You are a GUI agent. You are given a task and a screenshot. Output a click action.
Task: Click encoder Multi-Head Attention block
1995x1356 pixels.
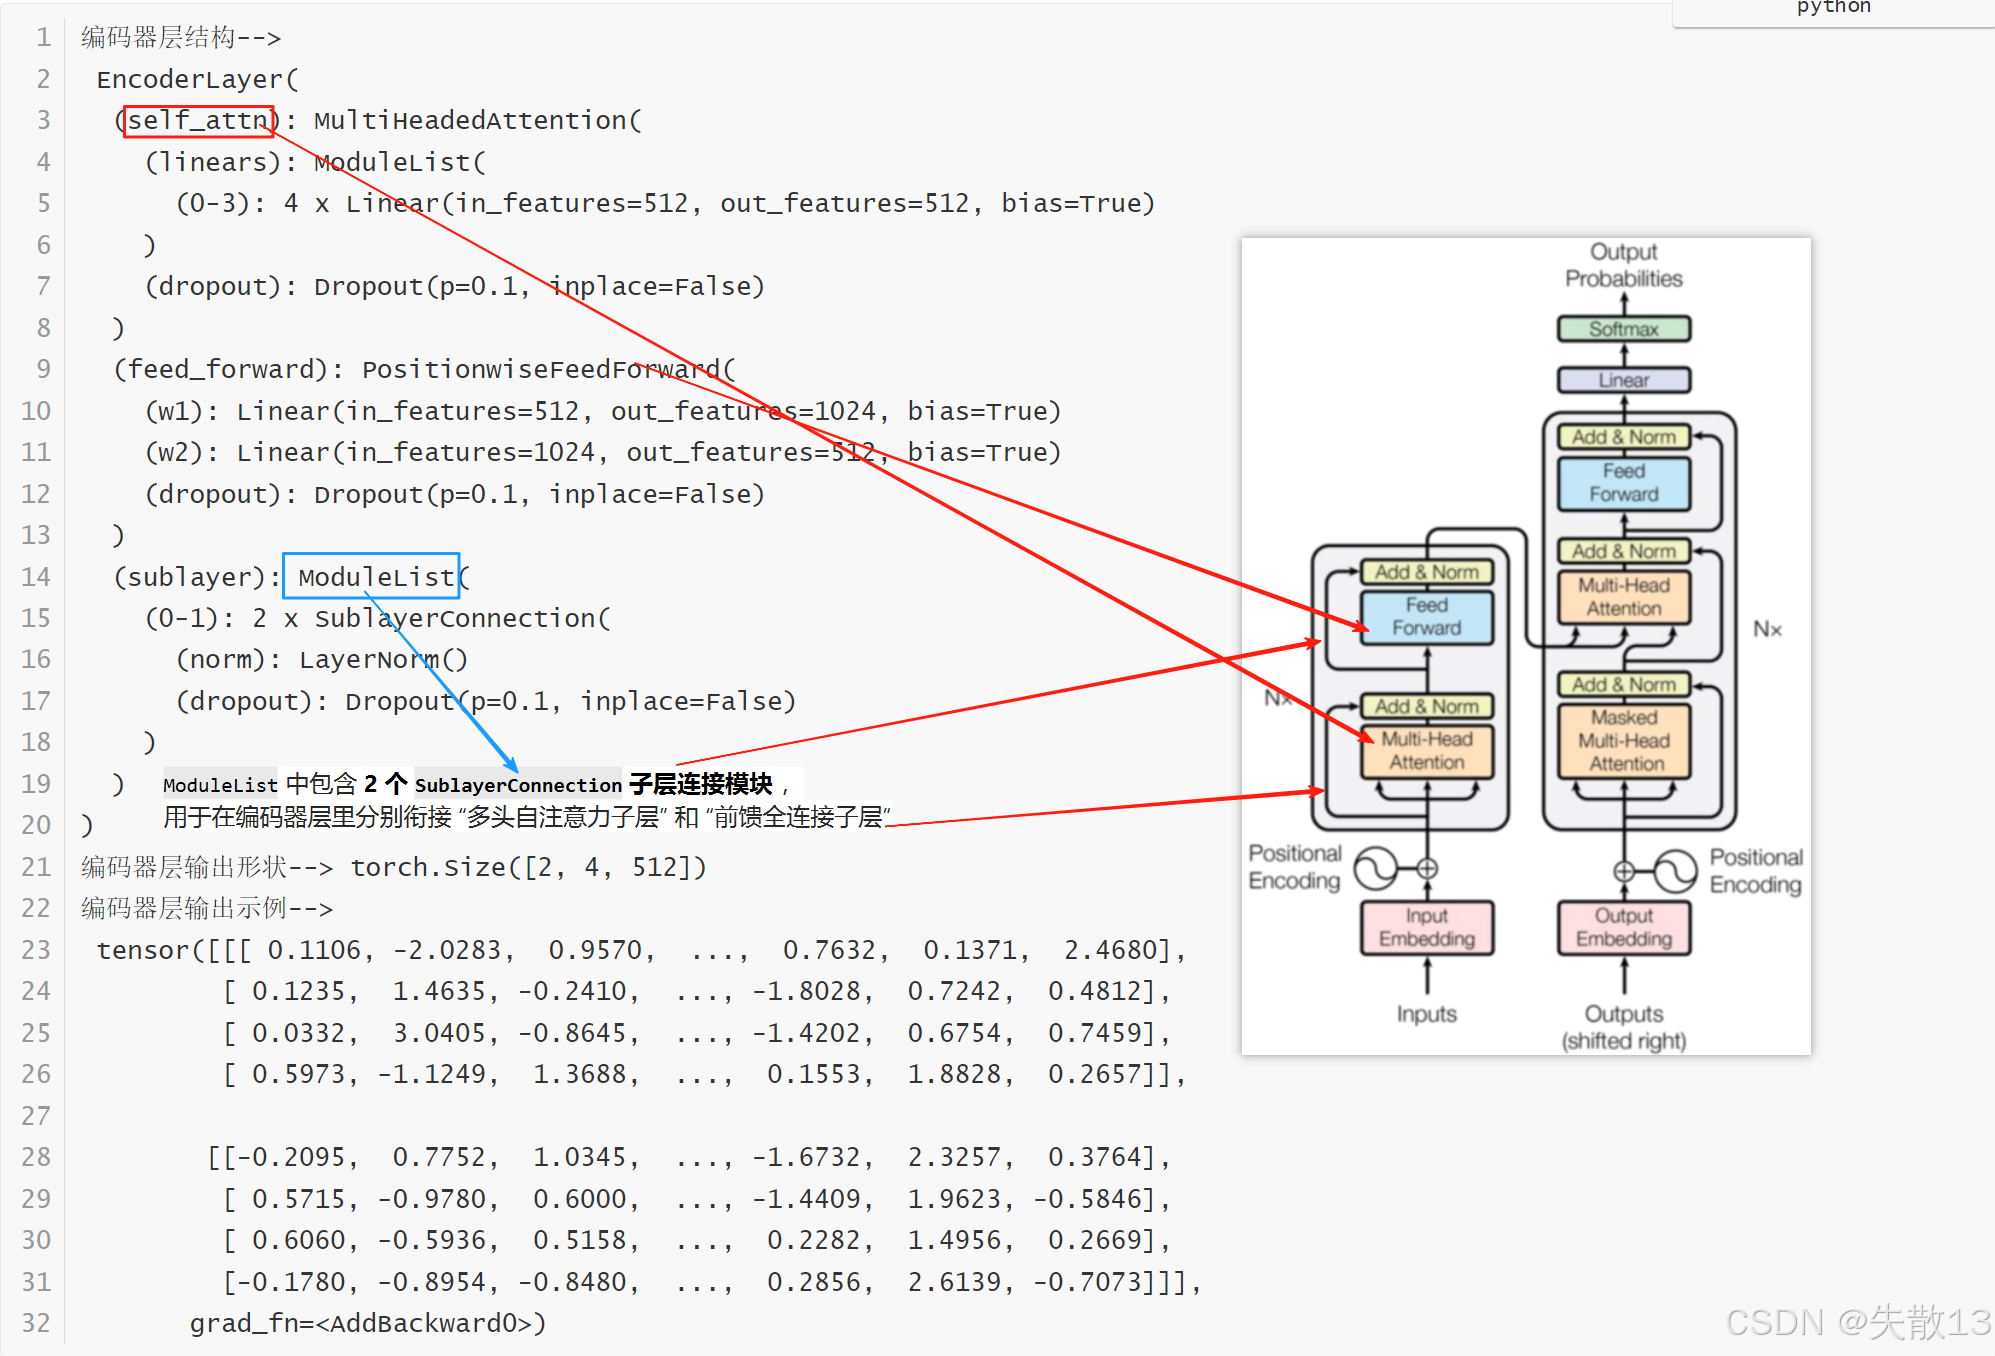point(1427,751)
